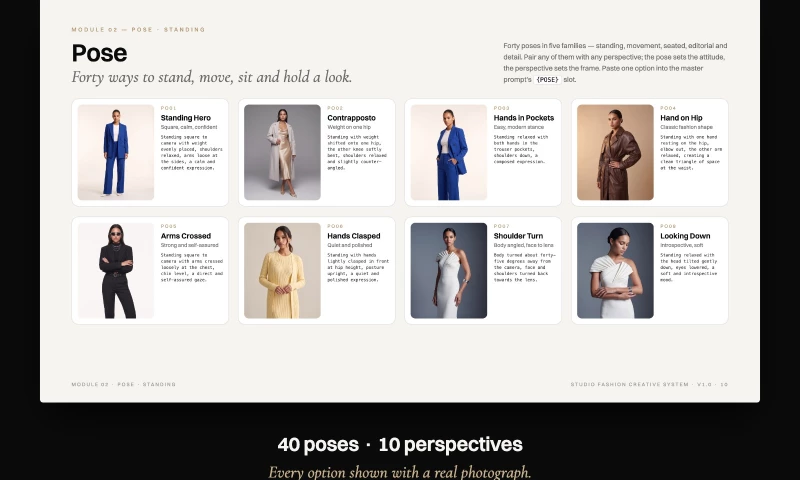Click the Contrapposto card title
This screenshot has width=800, height=480.
(x=352, y=118)
